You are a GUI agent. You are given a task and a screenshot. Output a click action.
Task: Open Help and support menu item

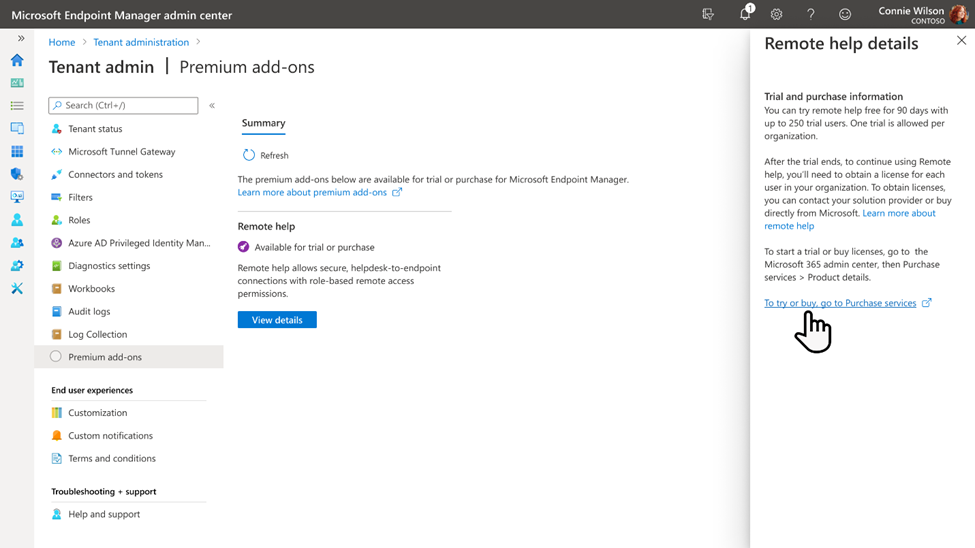point(104,514)
